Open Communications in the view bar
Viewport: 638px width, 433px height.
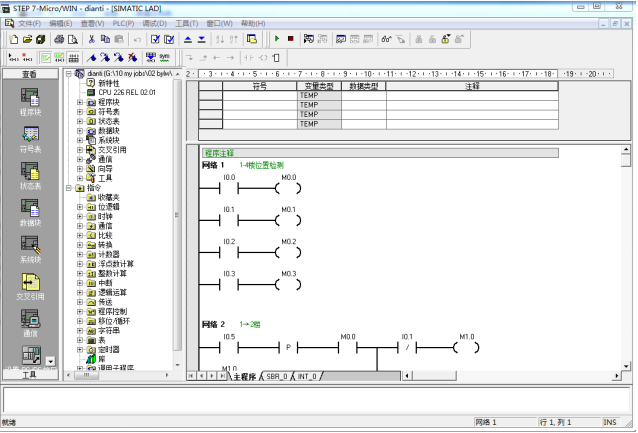coord(30,324)
